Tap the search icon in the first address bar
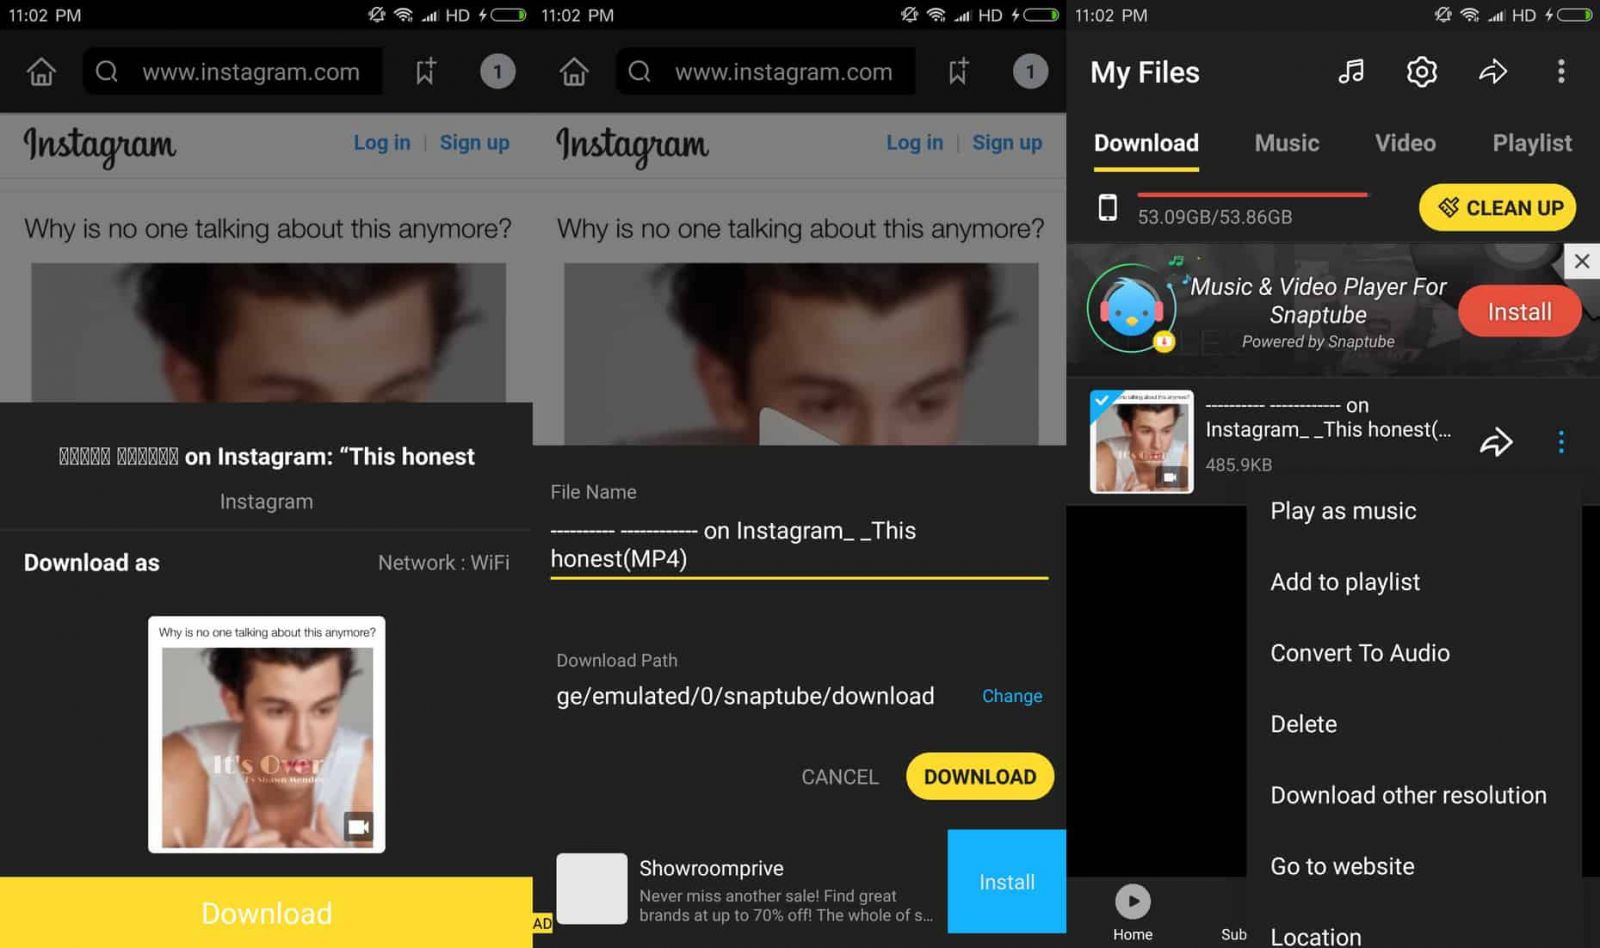Image resolution: width=1600 pixels, height=948 pixels. pos(107,72)
